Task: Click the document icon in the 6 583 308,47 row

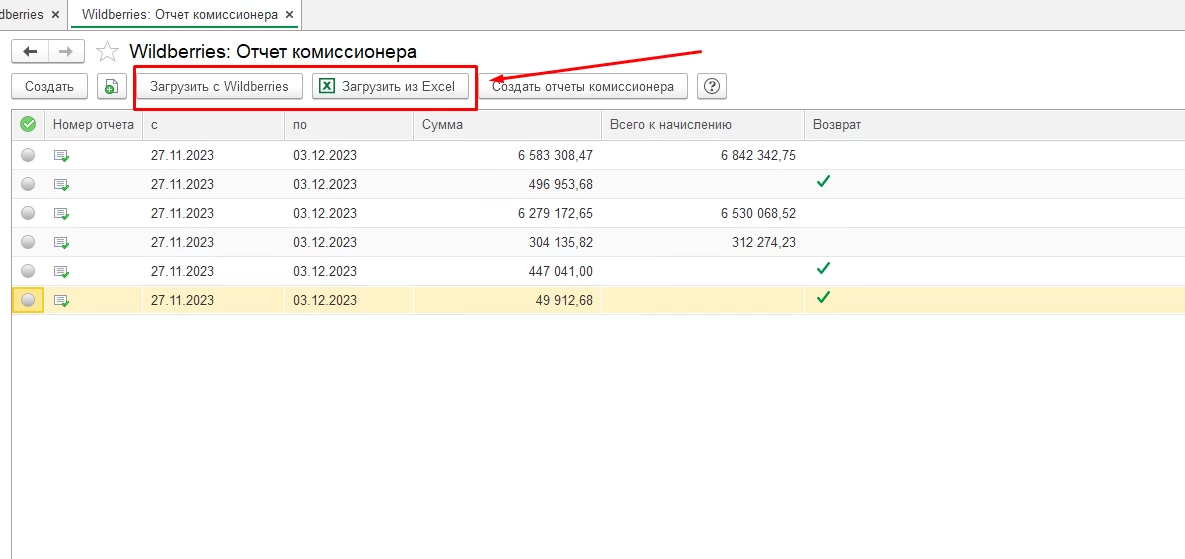Action: (61, 156)
